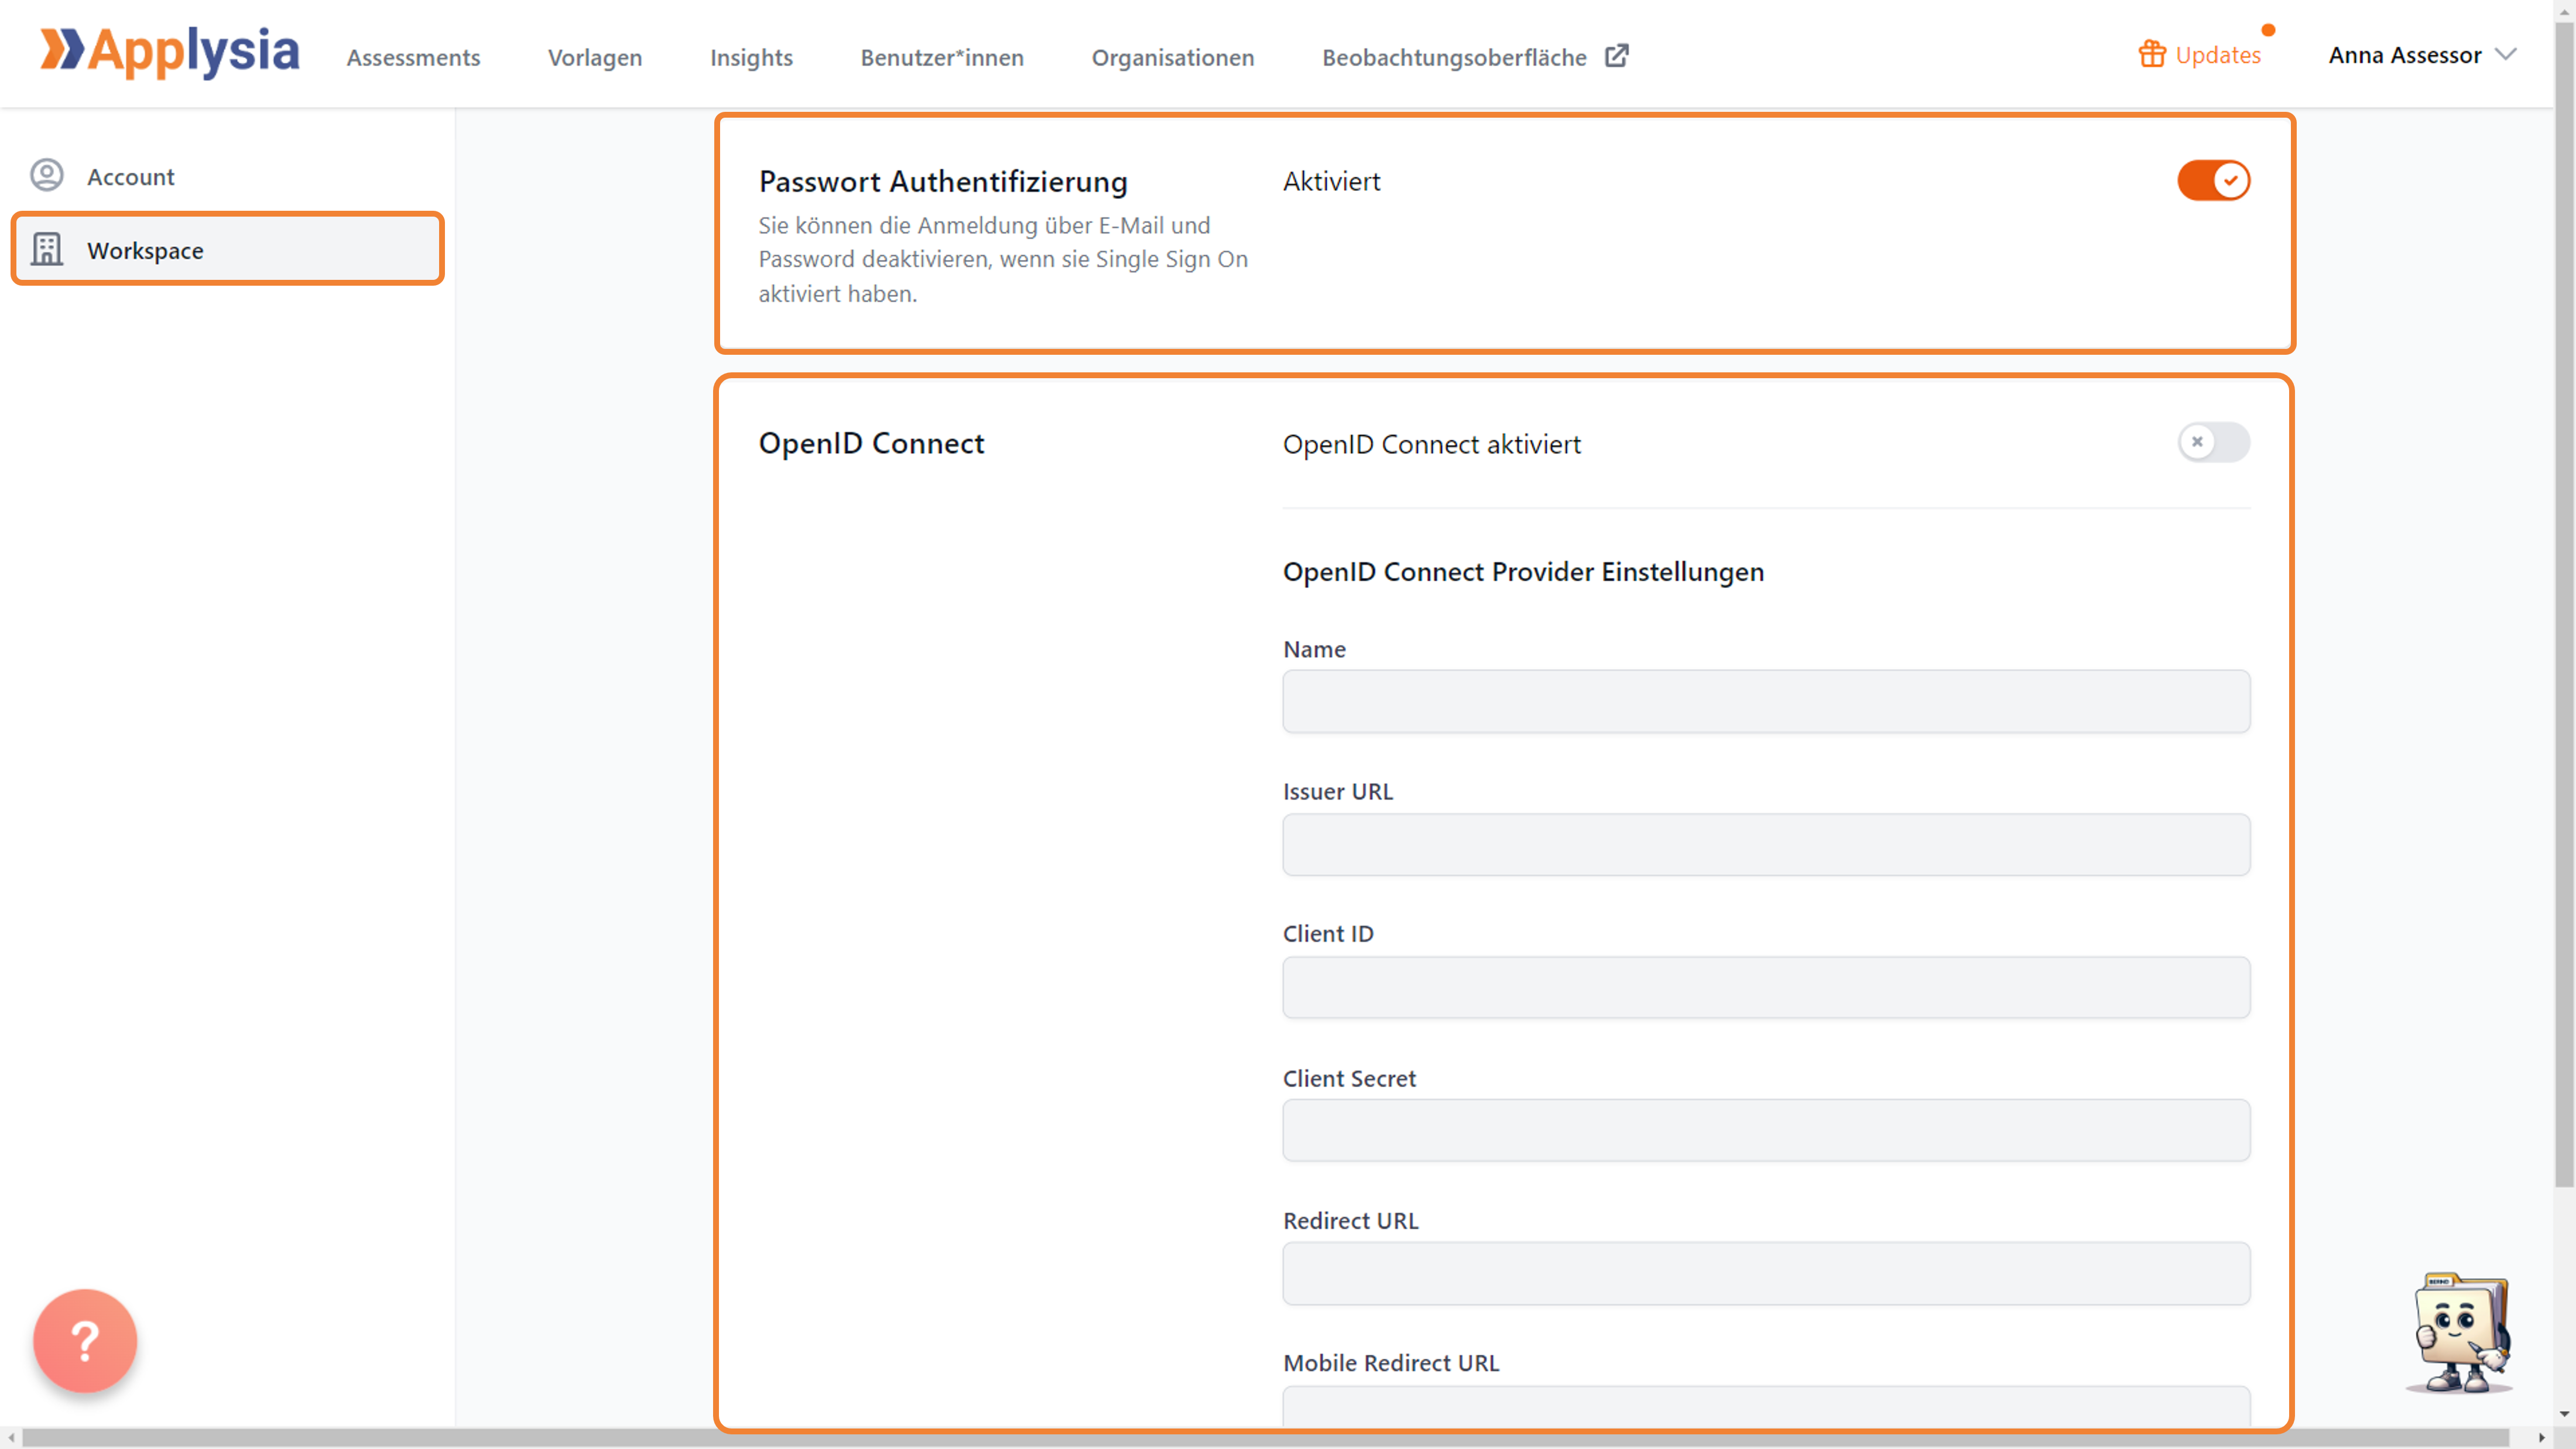Click the folder mascot assistant icon
Screen dimensions: 2576x1449
tap(2461, 1333)
